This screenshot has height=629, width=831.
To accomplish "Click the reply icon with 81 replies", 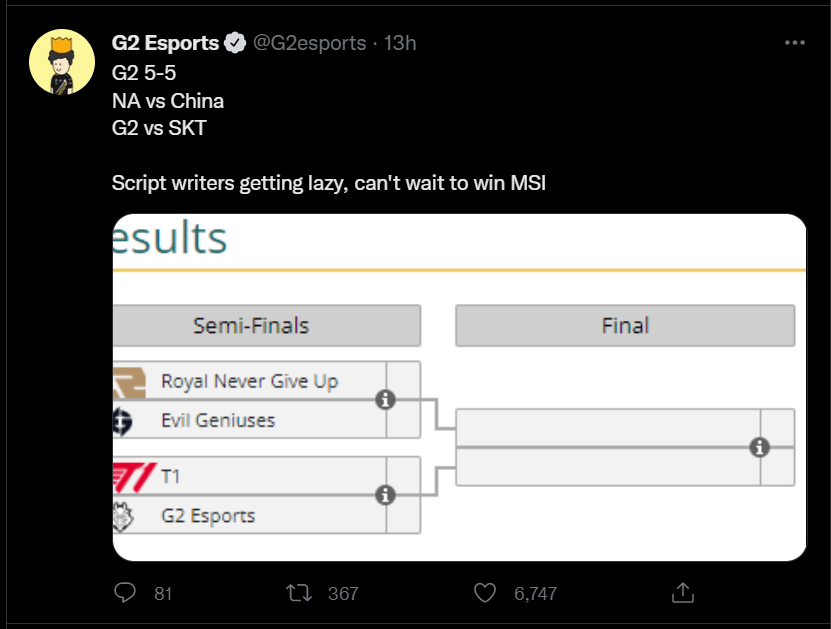I will coord(125,592).
